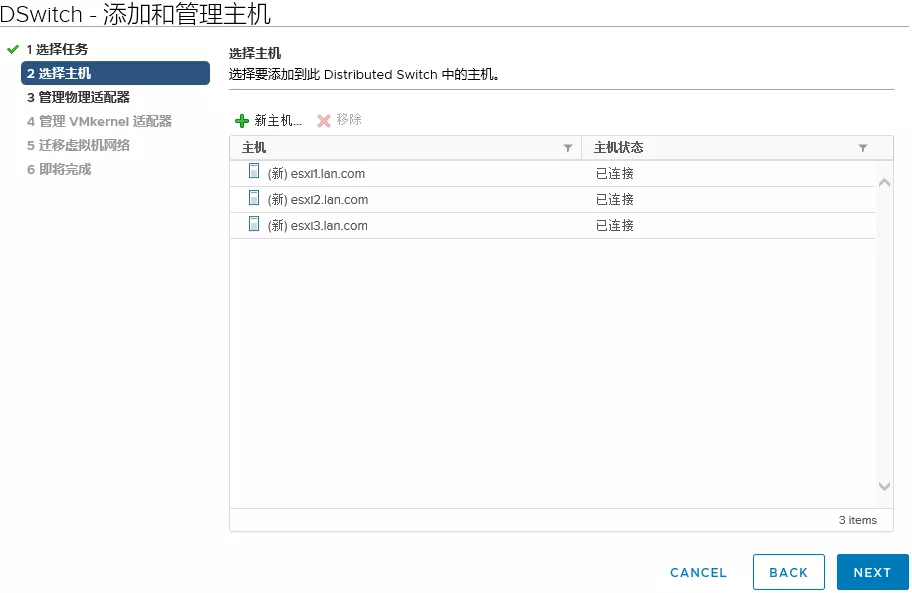
Task: Click the esxi1.lan.com host icon
Action: (x=254, y=172)
